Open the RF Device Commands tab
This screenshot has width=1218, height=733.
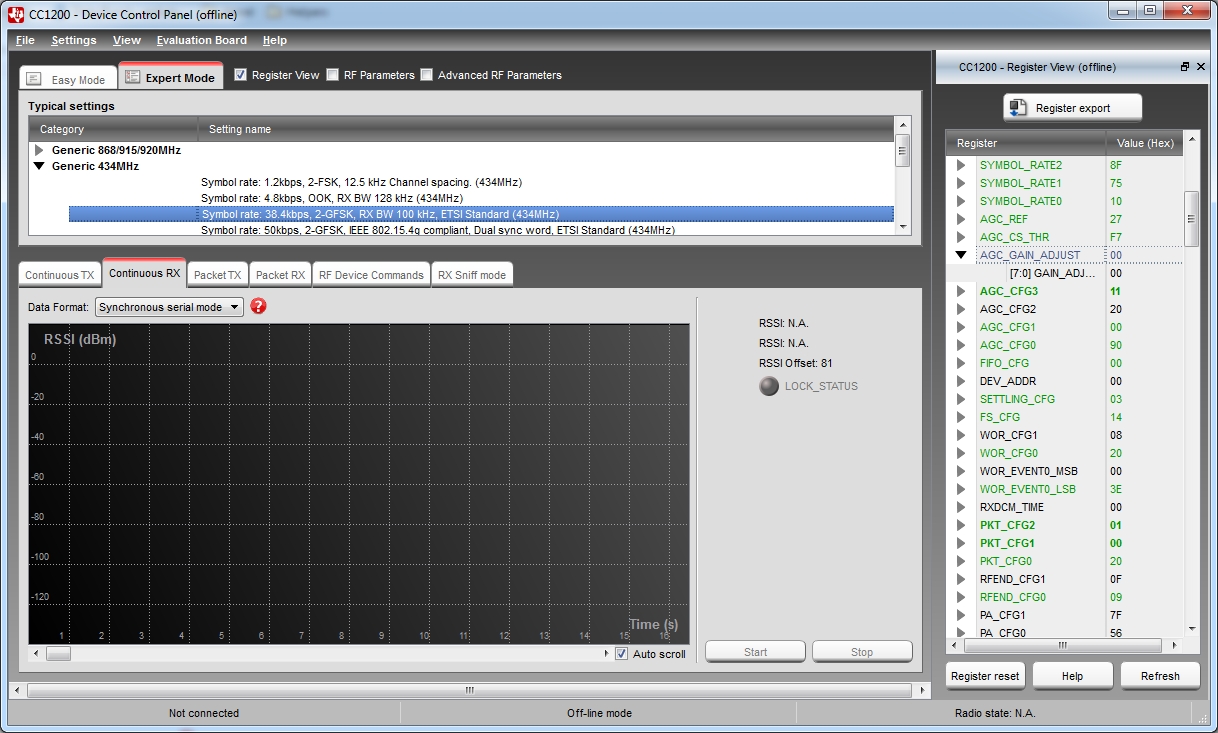(371, 275)
